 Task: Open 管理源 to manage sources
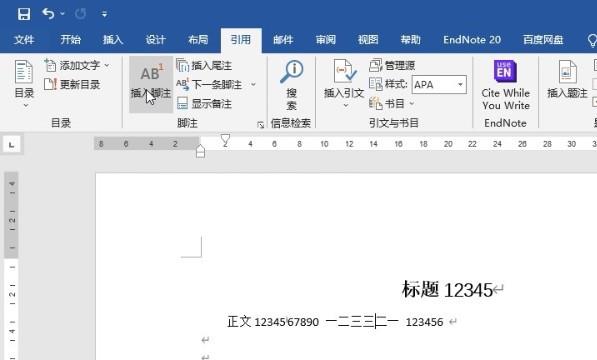[392, 65]
